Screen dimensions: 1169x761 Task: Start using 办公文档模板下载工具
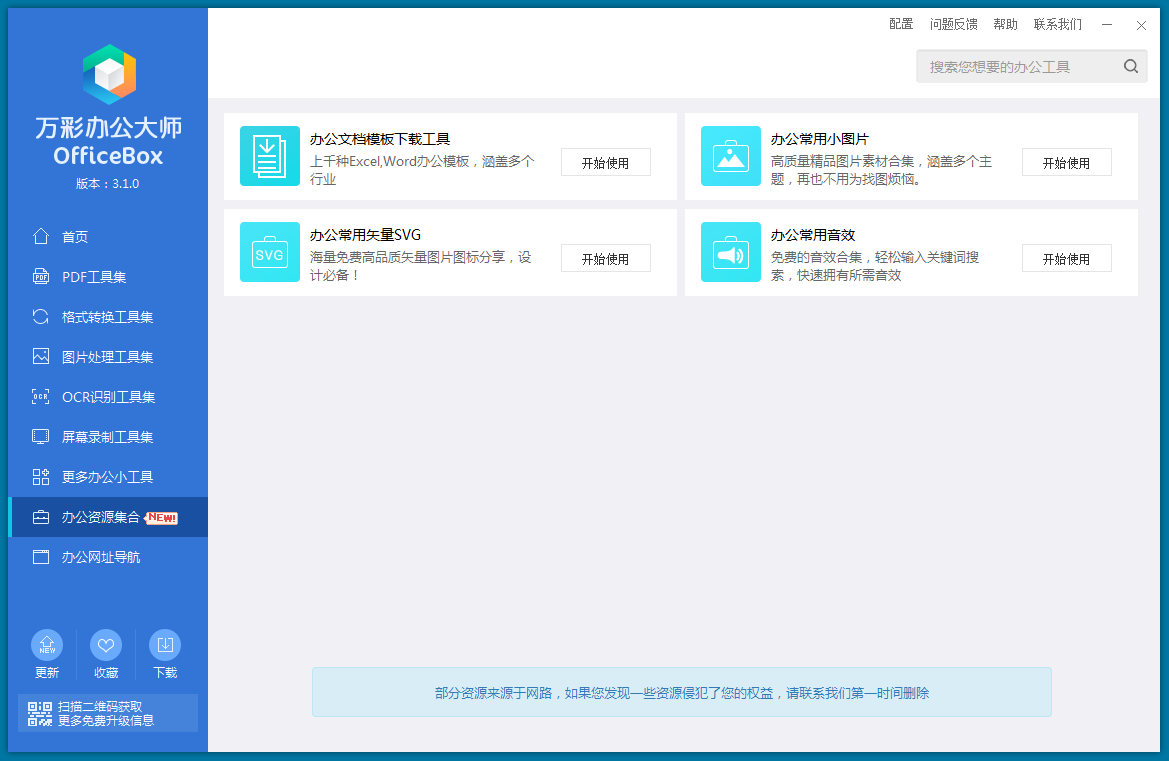605,163
